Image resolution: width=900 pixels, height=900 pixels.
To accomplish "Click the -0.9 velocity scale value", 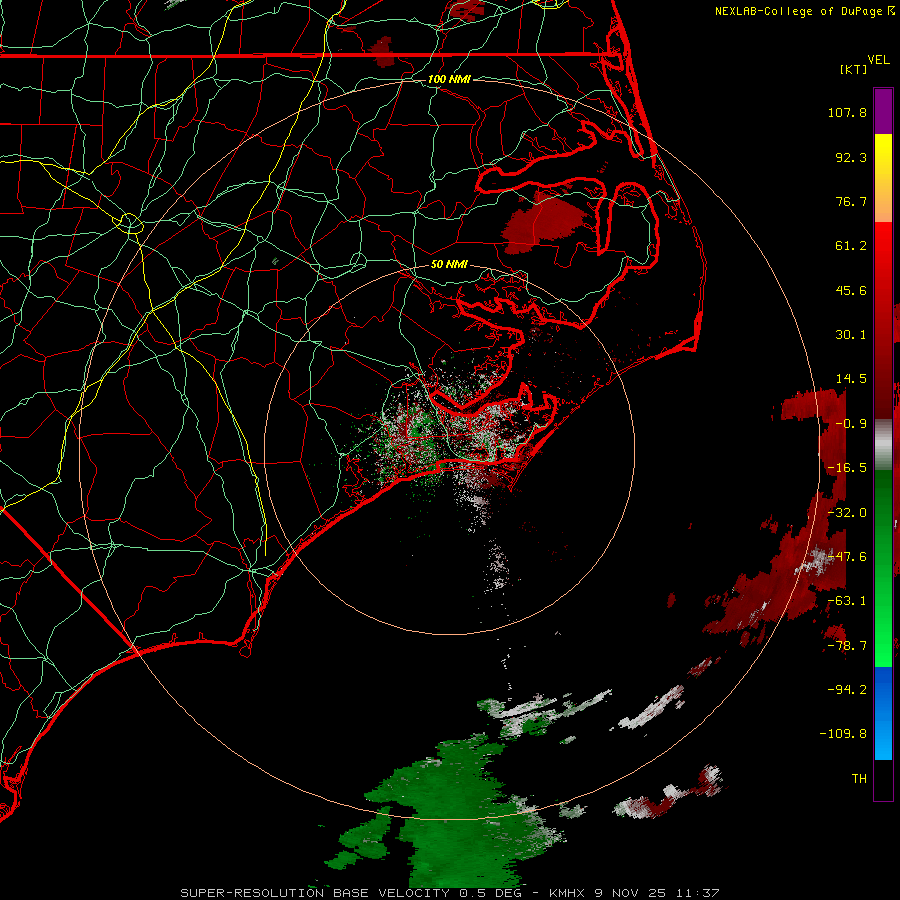I will tap(851, 424).
